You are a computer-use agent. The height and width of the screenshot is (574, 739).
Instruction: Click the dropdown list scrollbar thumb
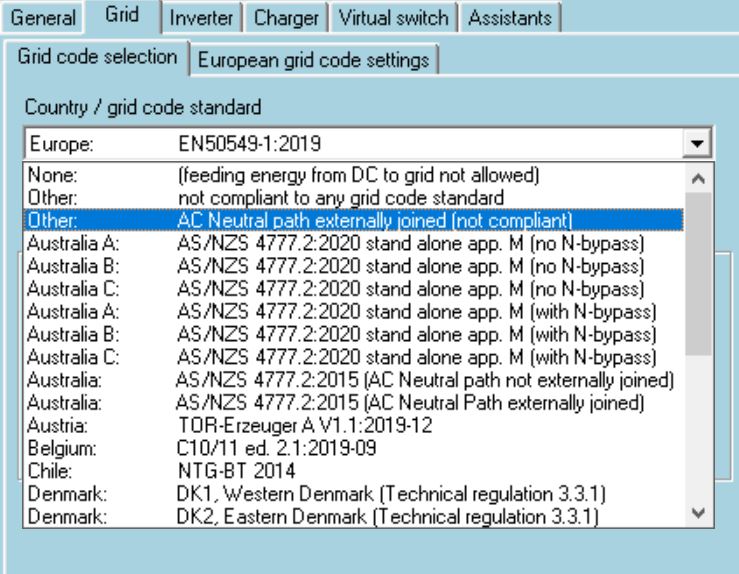point(698,273)
